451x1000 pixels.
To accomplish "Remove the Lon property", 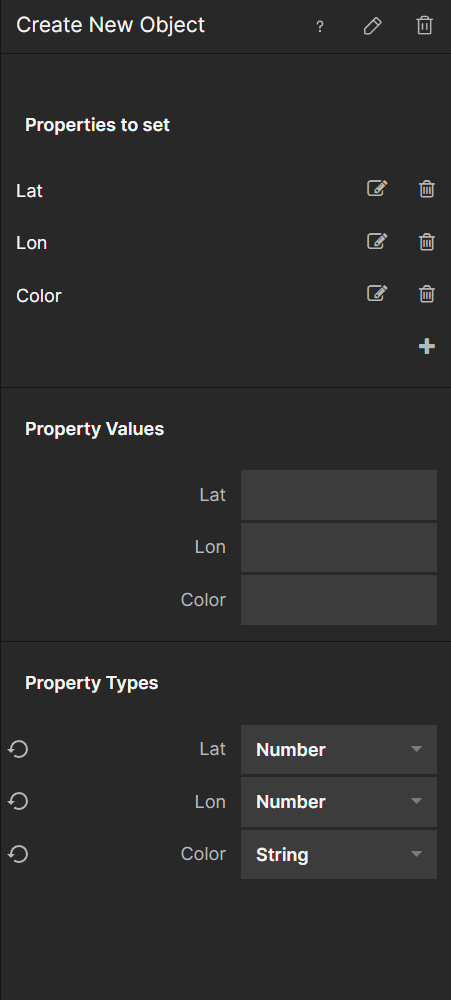I will pos(427,241).
